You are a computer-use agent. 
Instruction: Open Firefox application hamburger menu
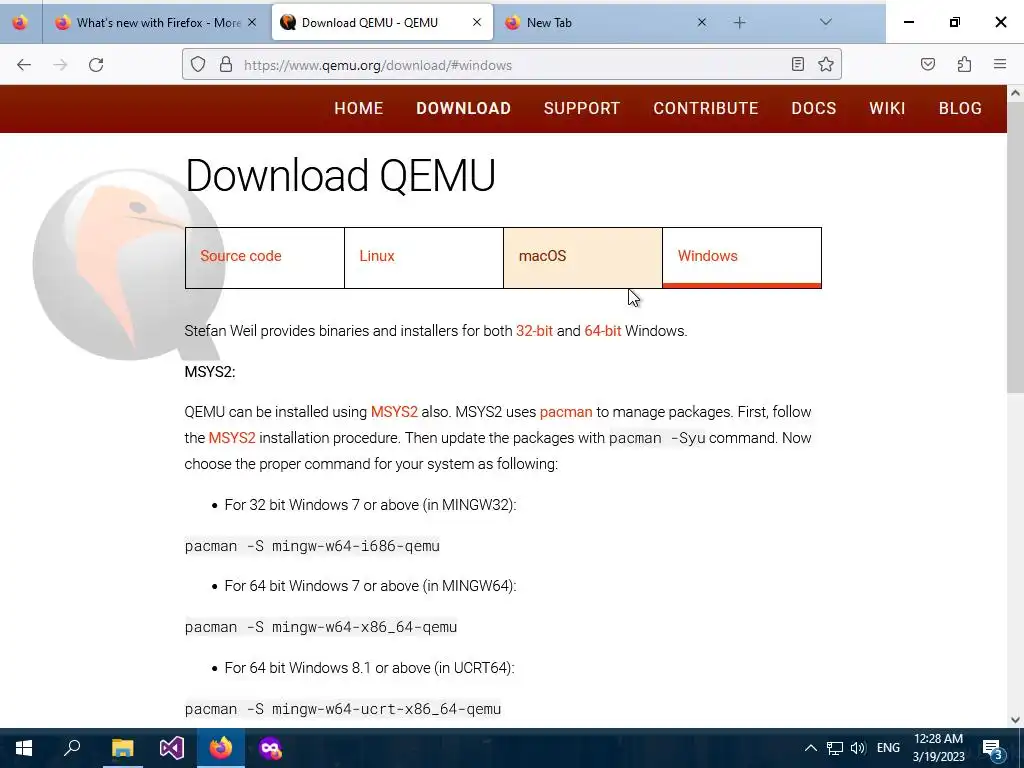1000,64
